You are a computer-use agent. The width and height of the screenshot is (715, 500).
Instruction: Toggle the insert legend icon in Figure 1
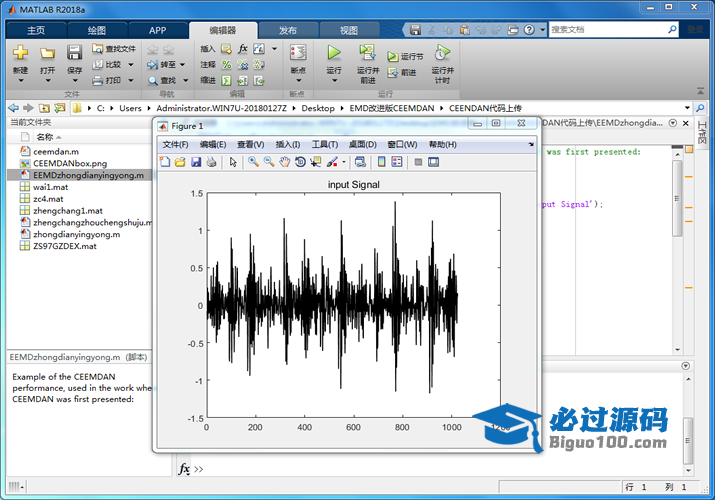(397, 162)
